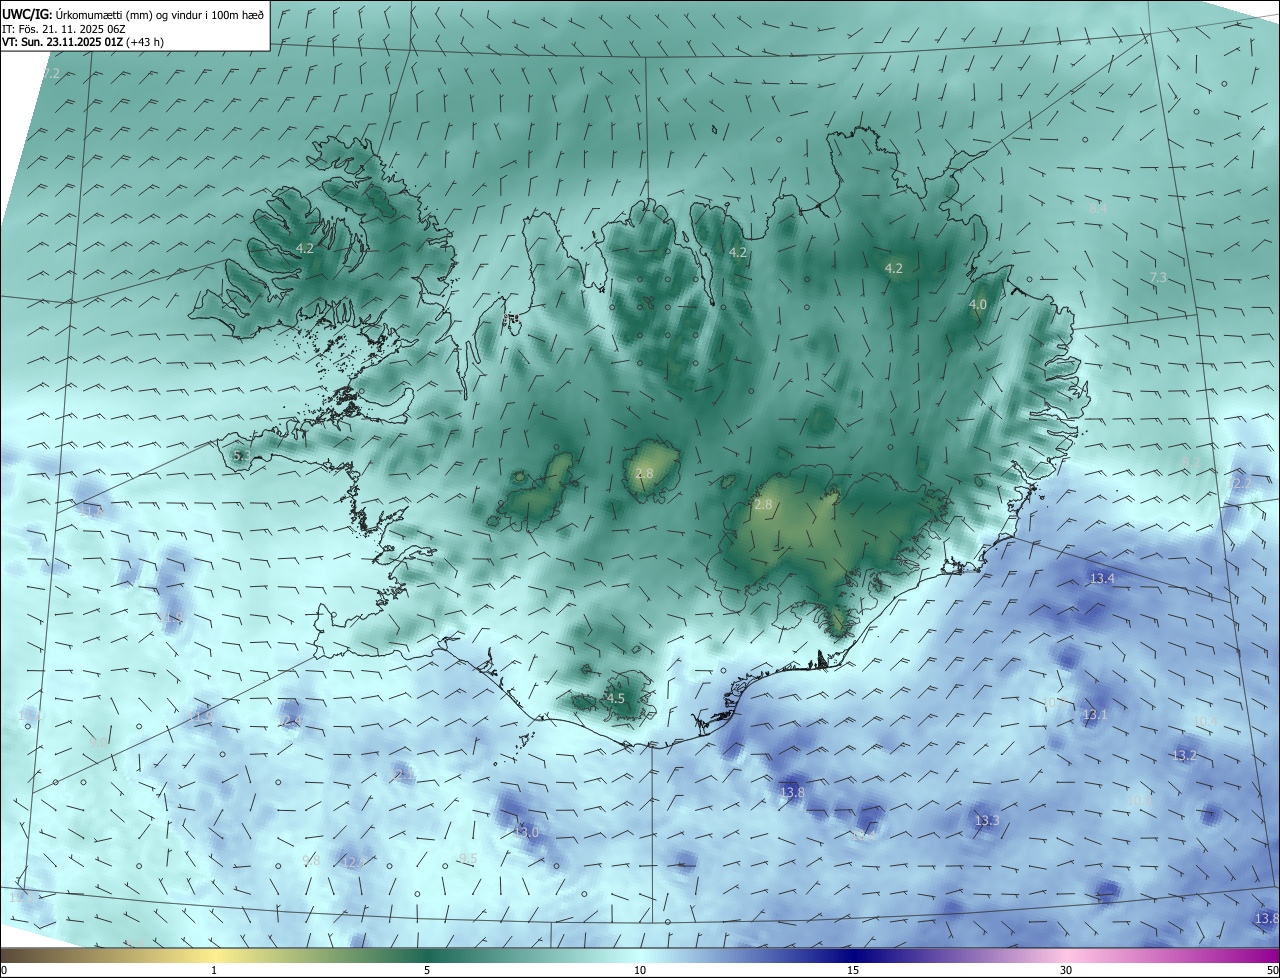Click the 7.3 value offshore northeast
Viewport: 1280px width, 978px height.
1158,277
